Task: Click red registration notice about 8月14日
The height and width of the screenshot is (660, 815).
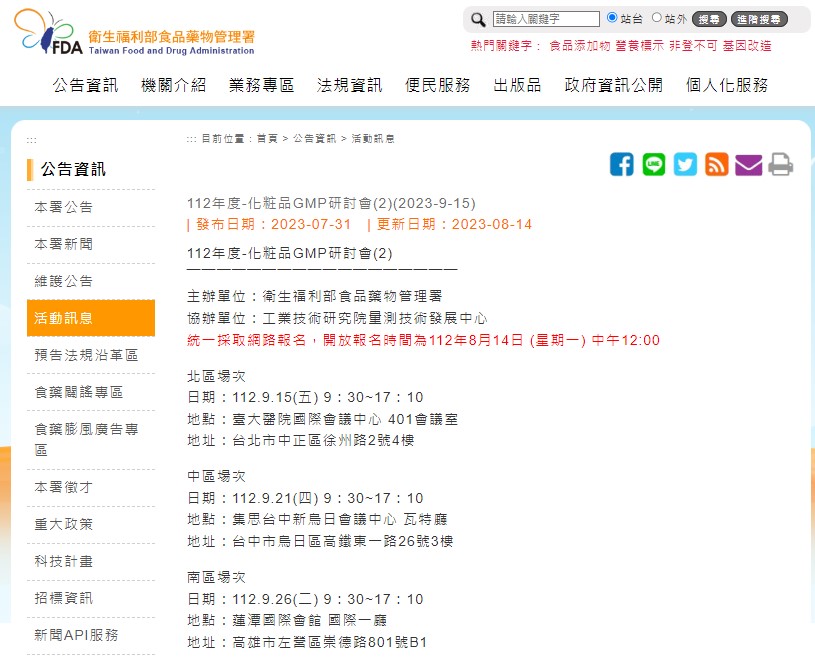Action: click(423, 340)
